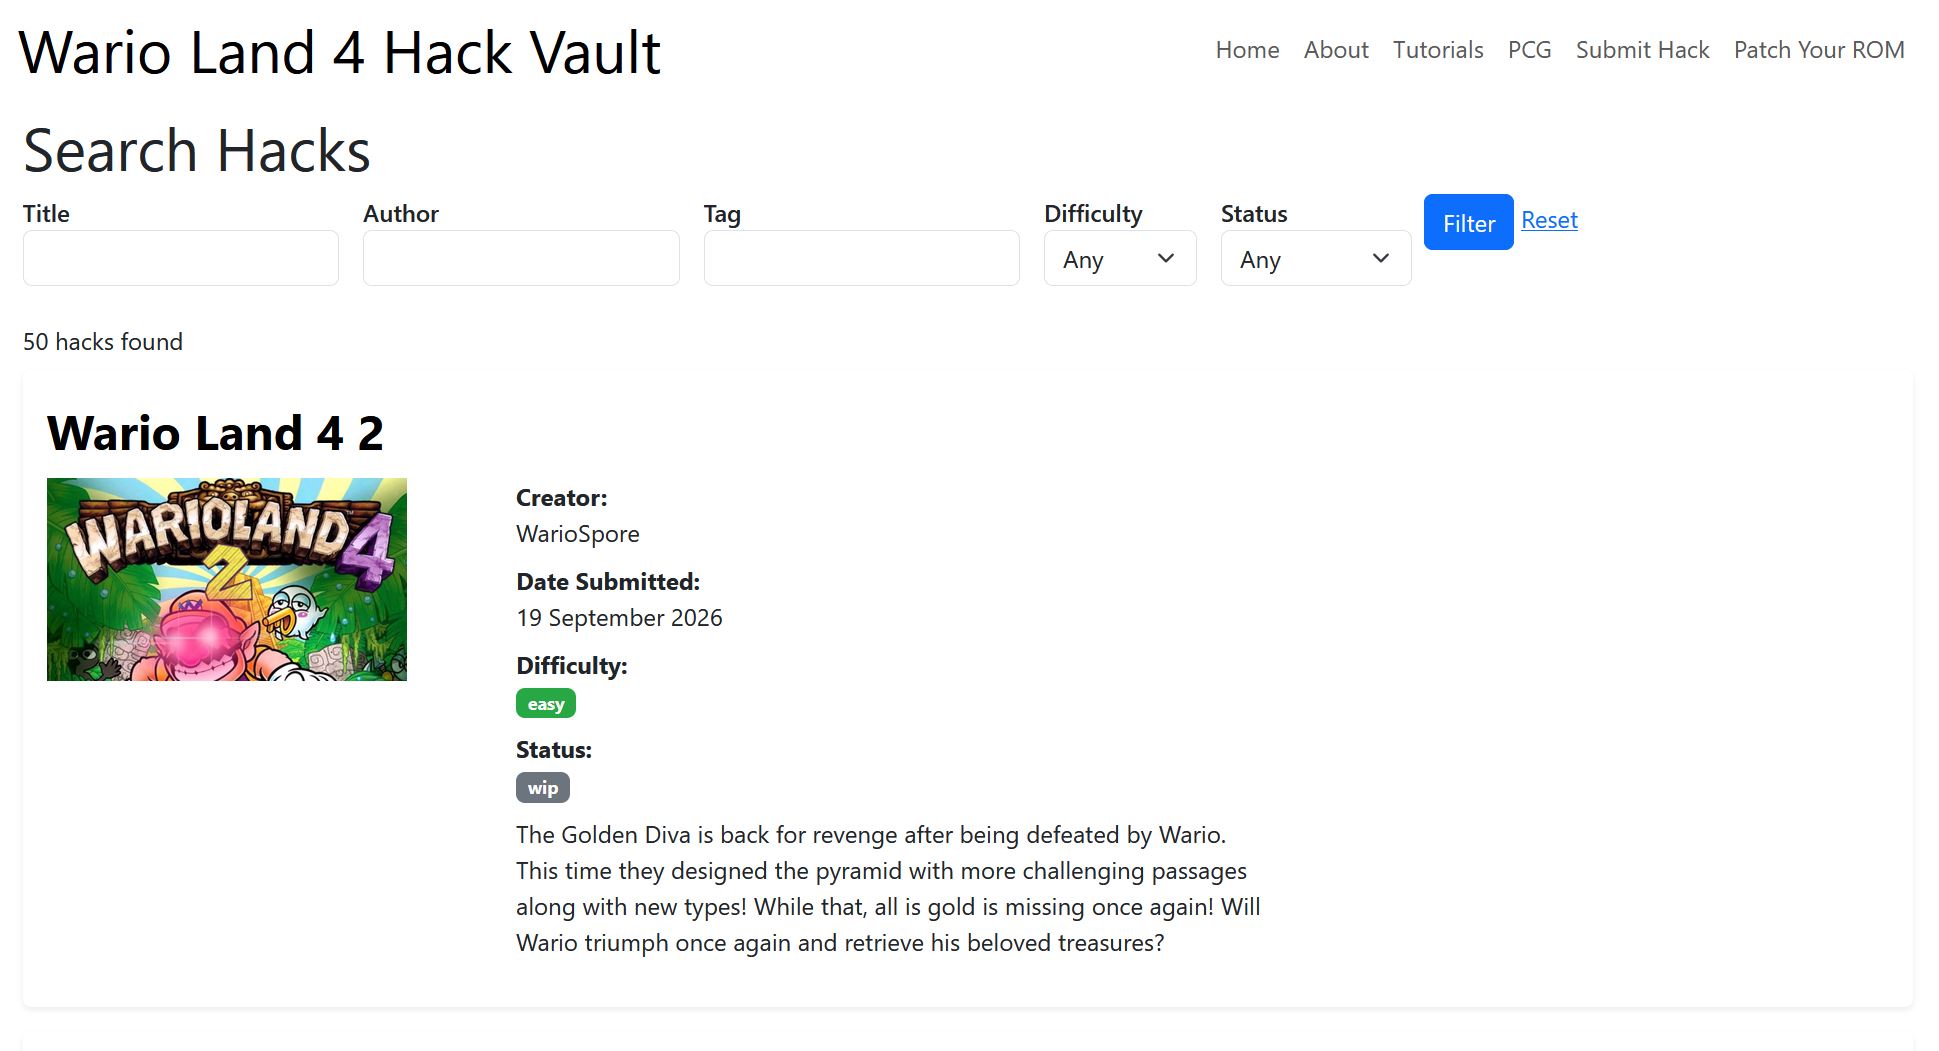Click the Wario Land 4 Hack Vault site title

[x=340, y=52]
